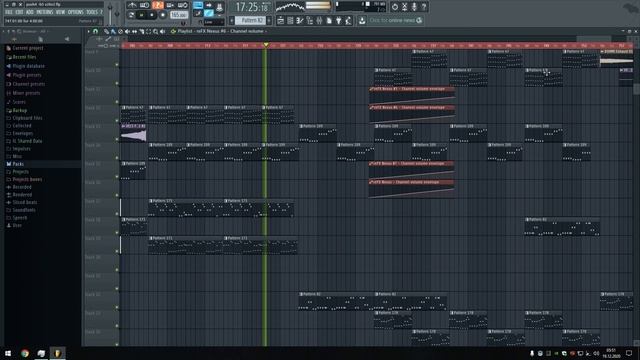This screenshot has width=640, height=360.
Task: Mute Track 12 with its green switch
Action: click(x=117, y=121)
